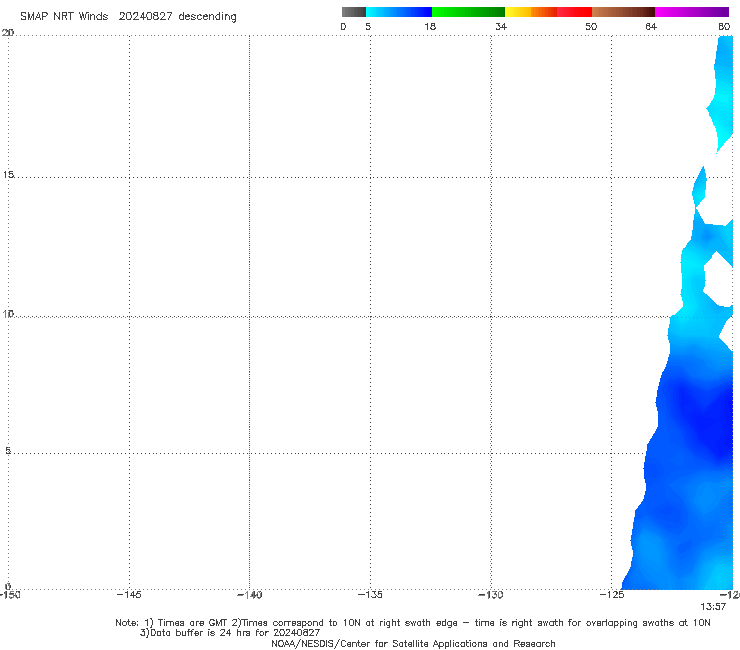
Task: Click the note "1) Times are GMT"
Action: pos(186,623)
